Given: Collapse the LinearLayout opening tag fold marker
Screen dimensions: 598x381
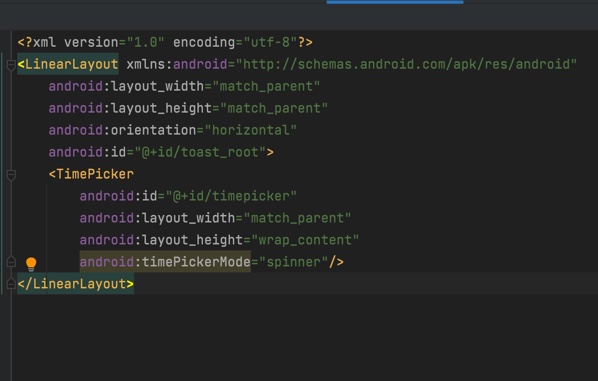Looking at the screenshot, I should point(11,65).
